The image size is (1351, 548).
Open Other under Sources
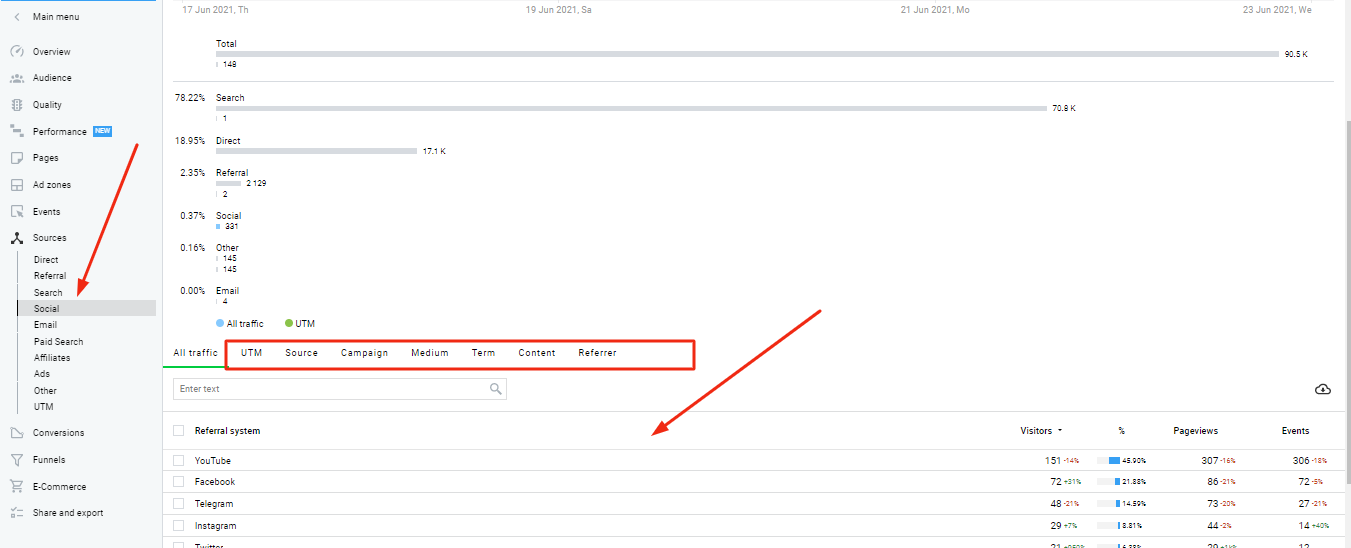click(45, 391)
